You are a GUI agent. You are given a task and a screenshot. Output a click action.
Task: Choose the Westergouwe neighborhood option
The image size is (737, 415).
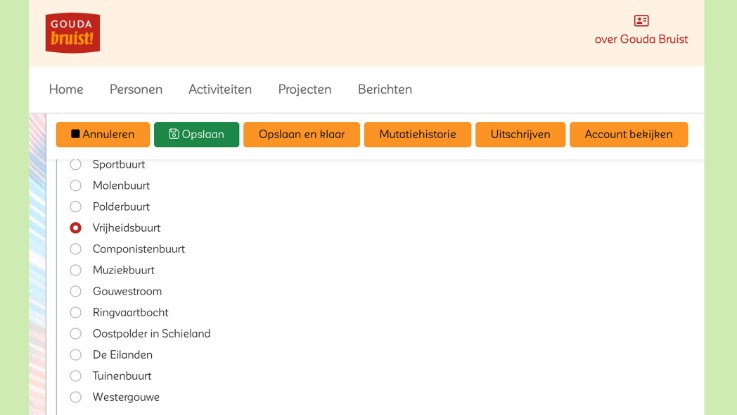(75, 397)
